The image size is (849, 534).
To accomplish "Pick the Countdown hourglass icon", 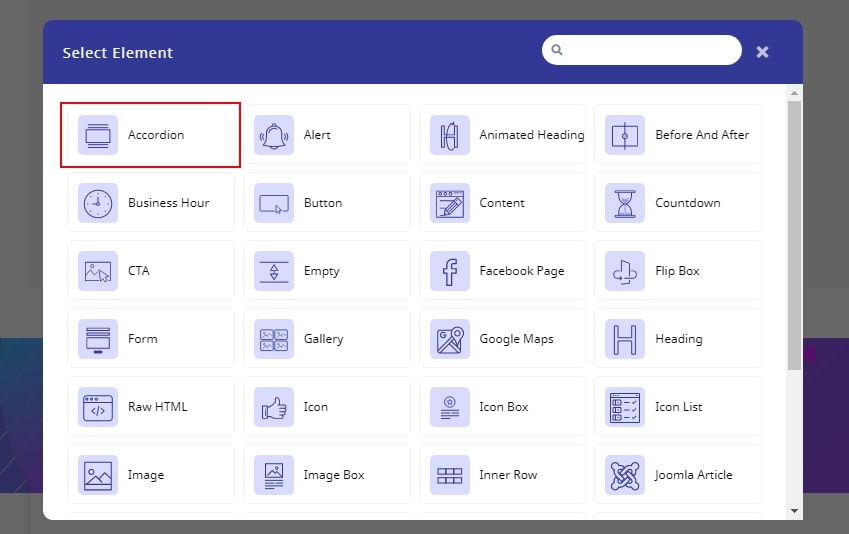I will [625, 203].
